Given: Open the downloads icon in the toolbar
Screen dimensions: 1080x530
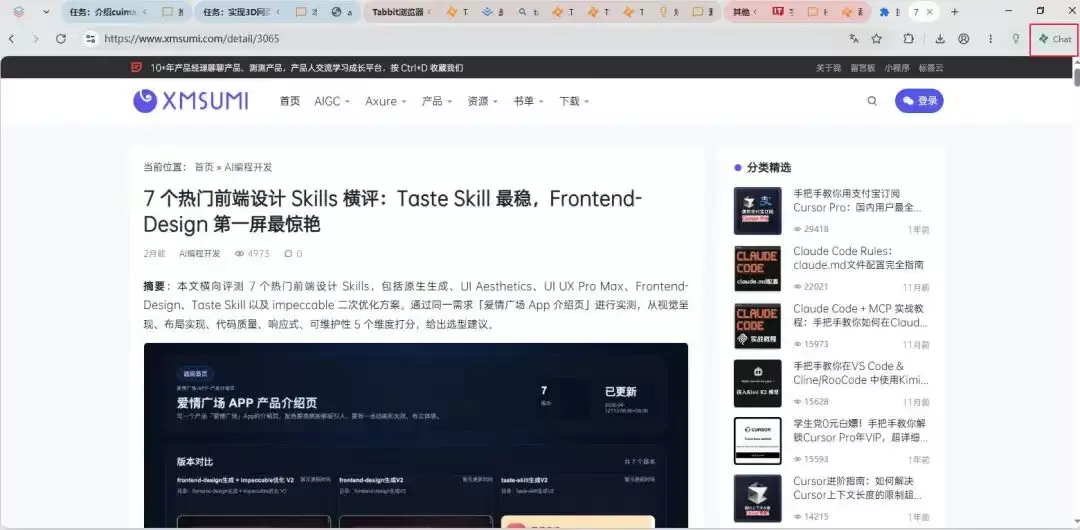Looking at the screenshot, I should (940, 39).
